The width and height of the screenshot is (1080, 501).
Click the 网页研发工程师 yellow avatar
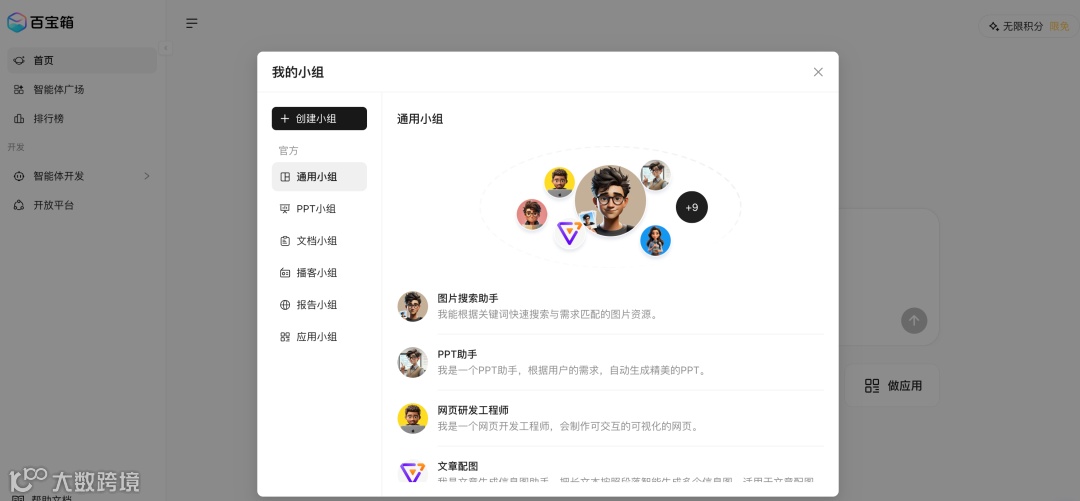pyautogui.click(x=413, y=418)
